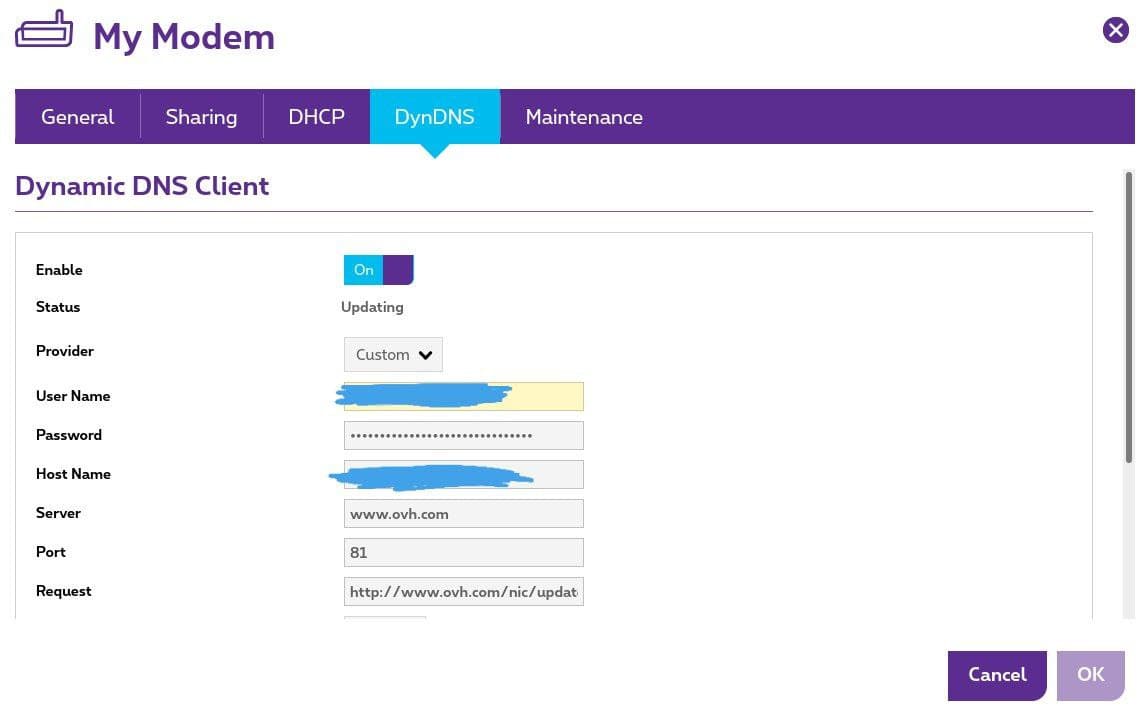
Task: Open the Maintenance tab
Action: click(x=583, y=117)
